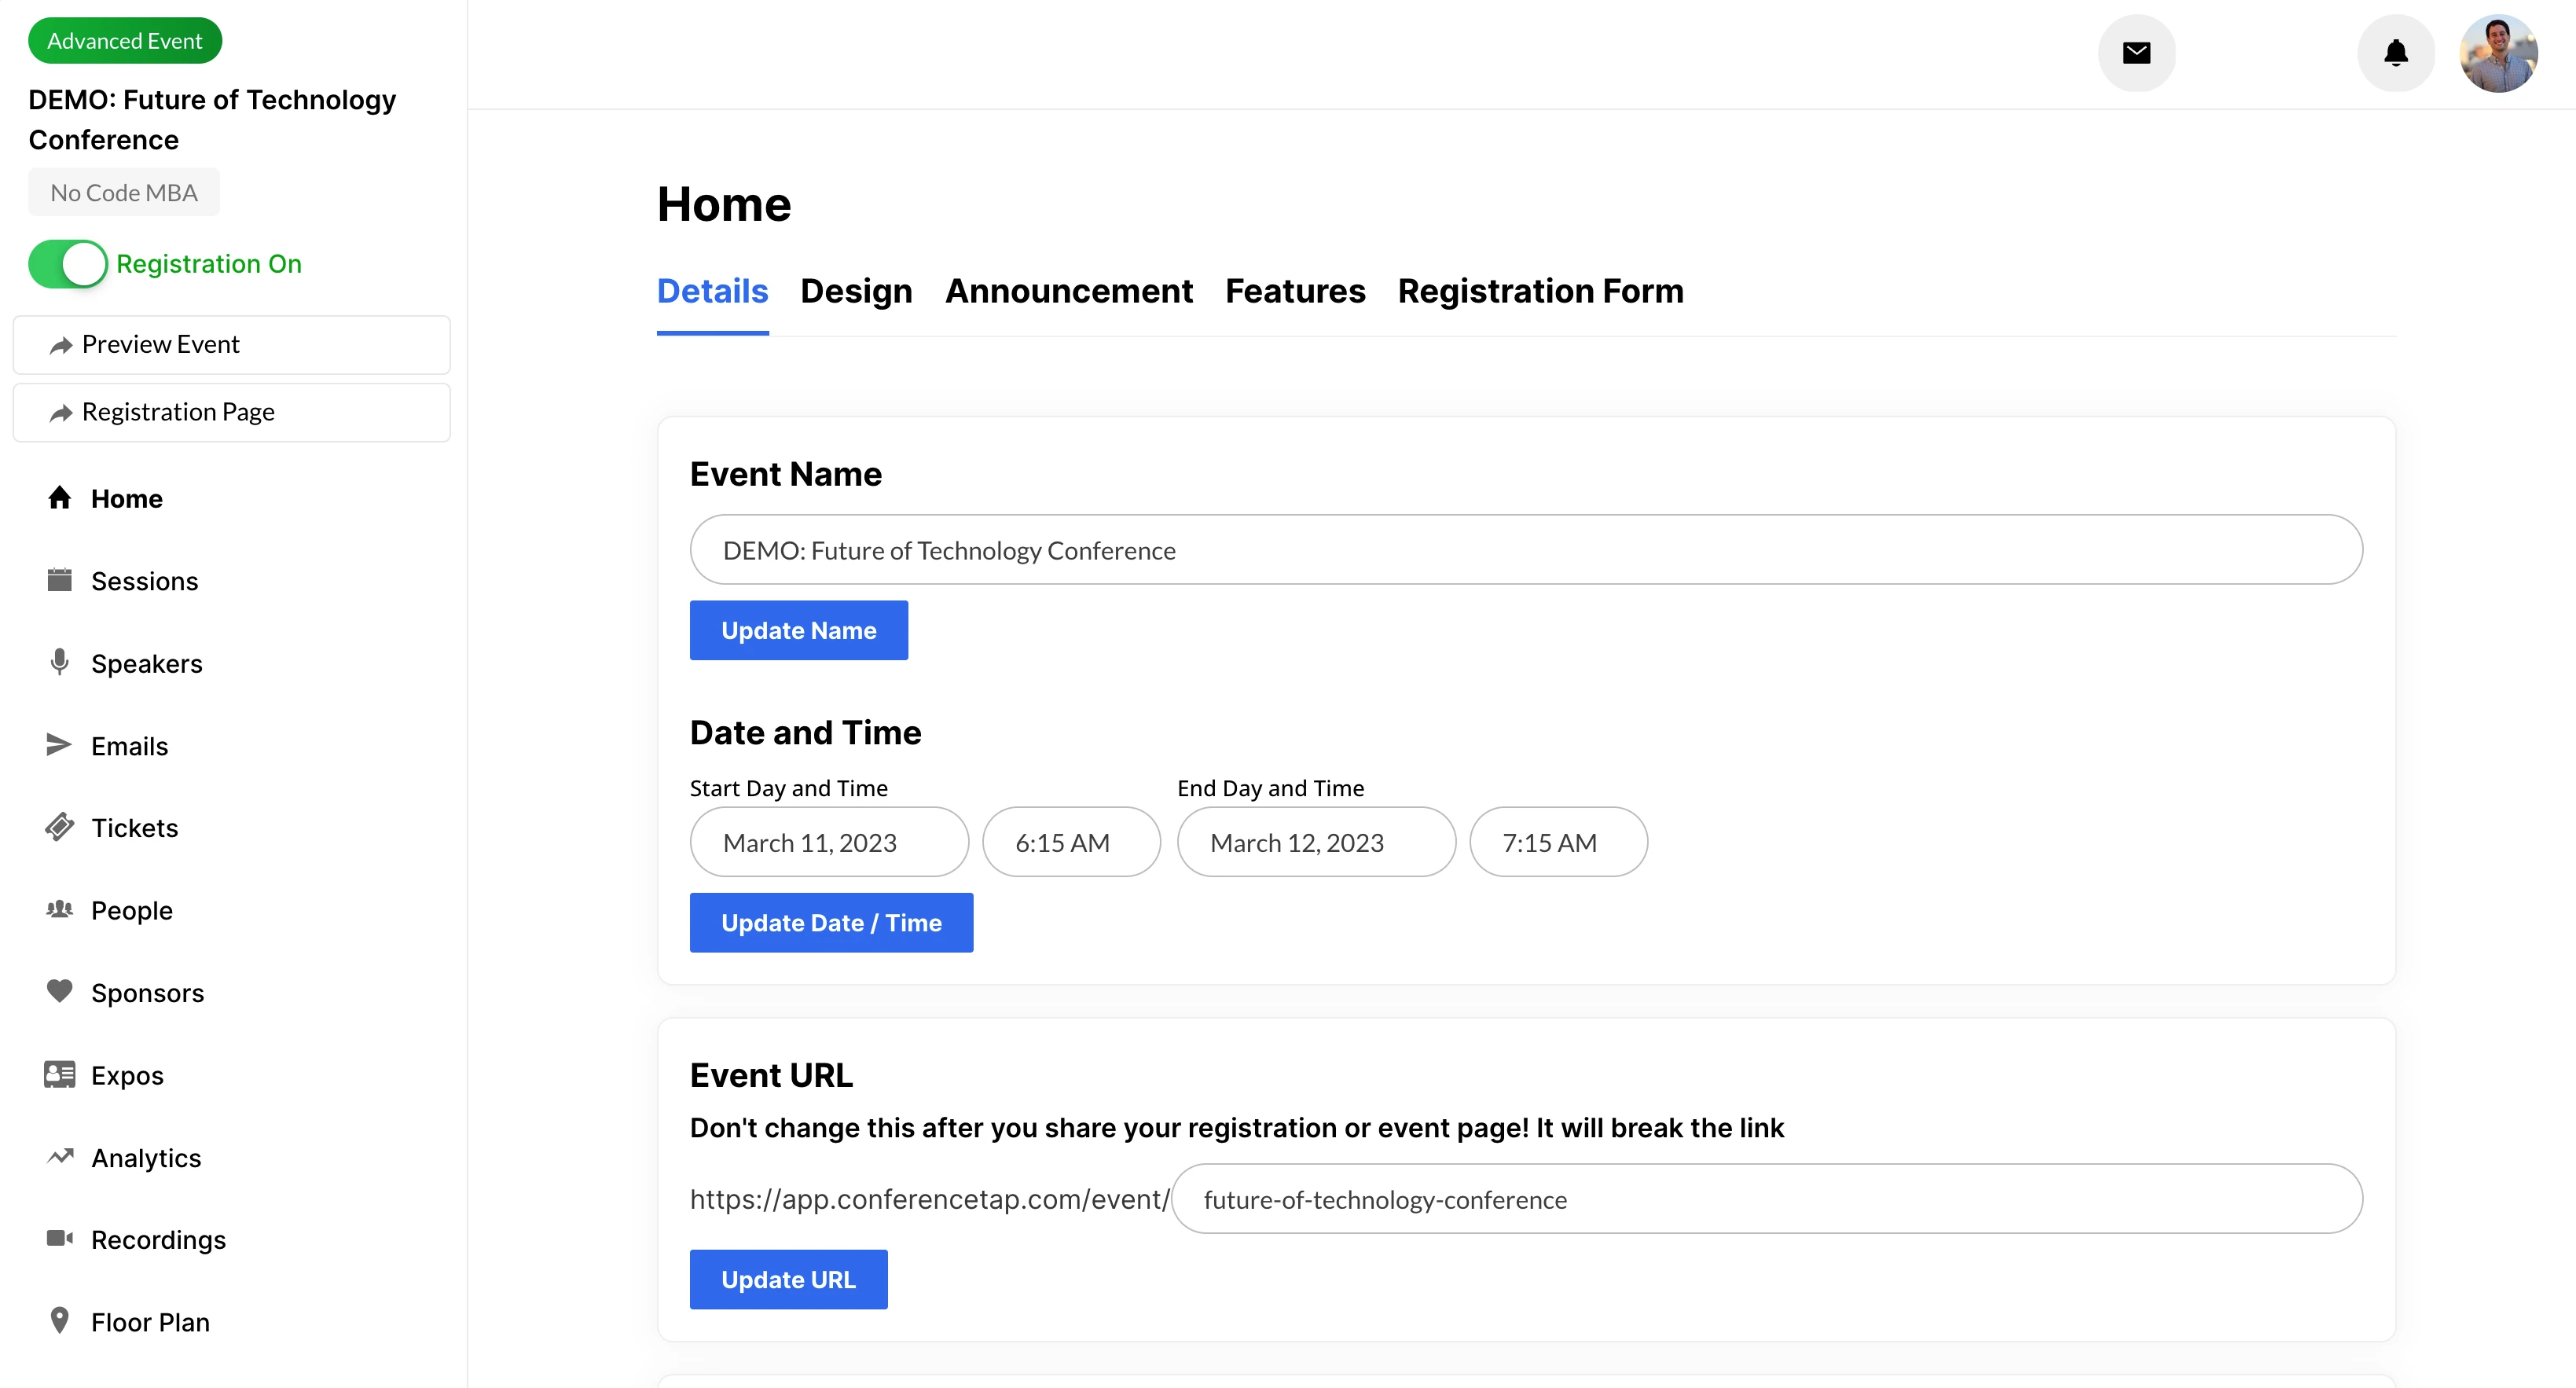Click Update URL button
Image resolution: width=2576 pixels, height=1388 pixels.
[788, 1279]
